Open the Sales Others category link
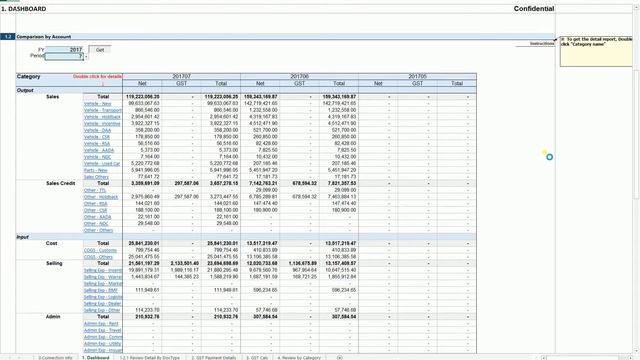640x360 pixels. pos(96,177)
